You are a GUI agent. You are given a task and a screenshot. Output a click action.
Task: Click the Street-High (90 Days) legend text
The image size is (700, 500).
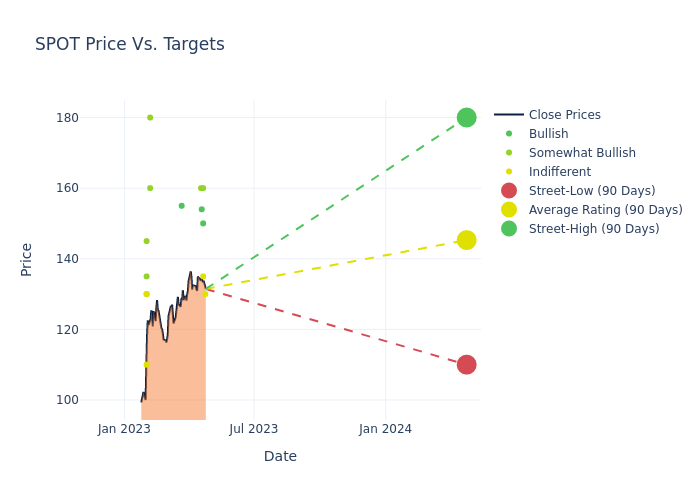594,229
